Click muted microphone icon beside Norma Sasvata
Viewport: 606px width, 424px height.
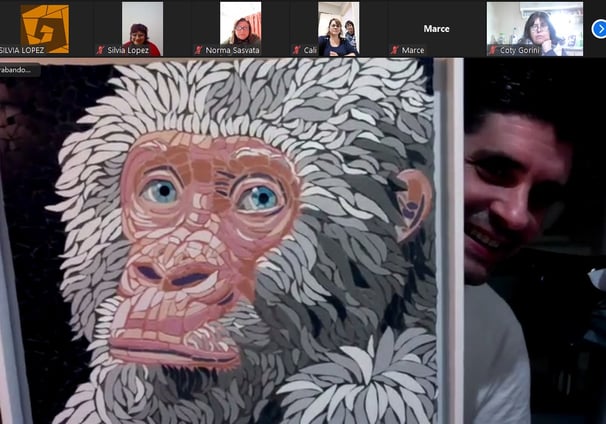[x=199, y=50]
